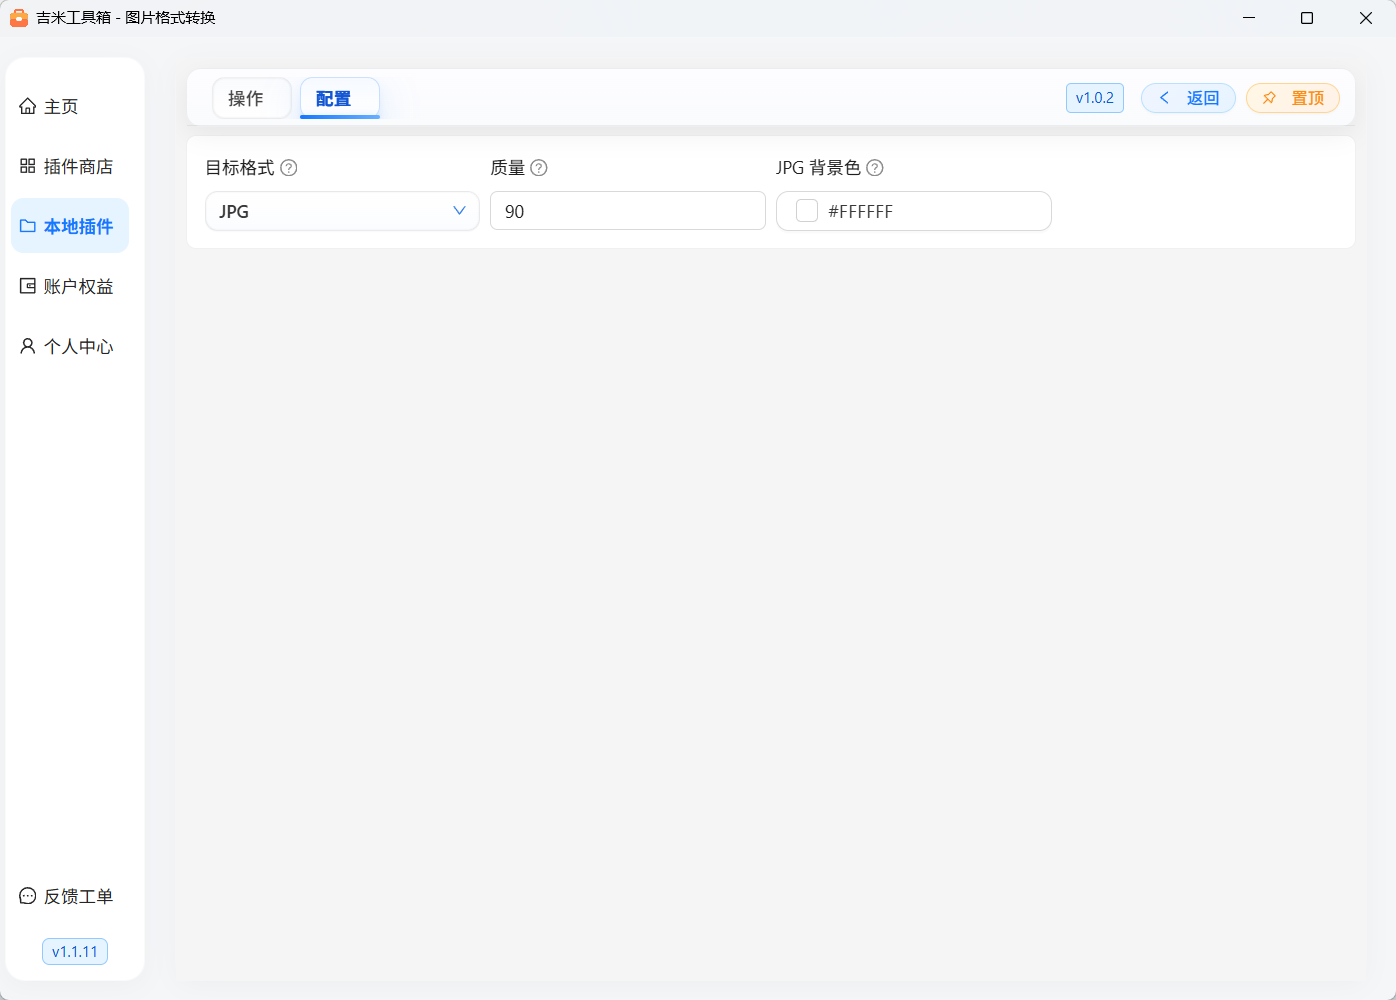Switch to the 操作 tab
1396x1000 pixels.
tap(252, 98)
